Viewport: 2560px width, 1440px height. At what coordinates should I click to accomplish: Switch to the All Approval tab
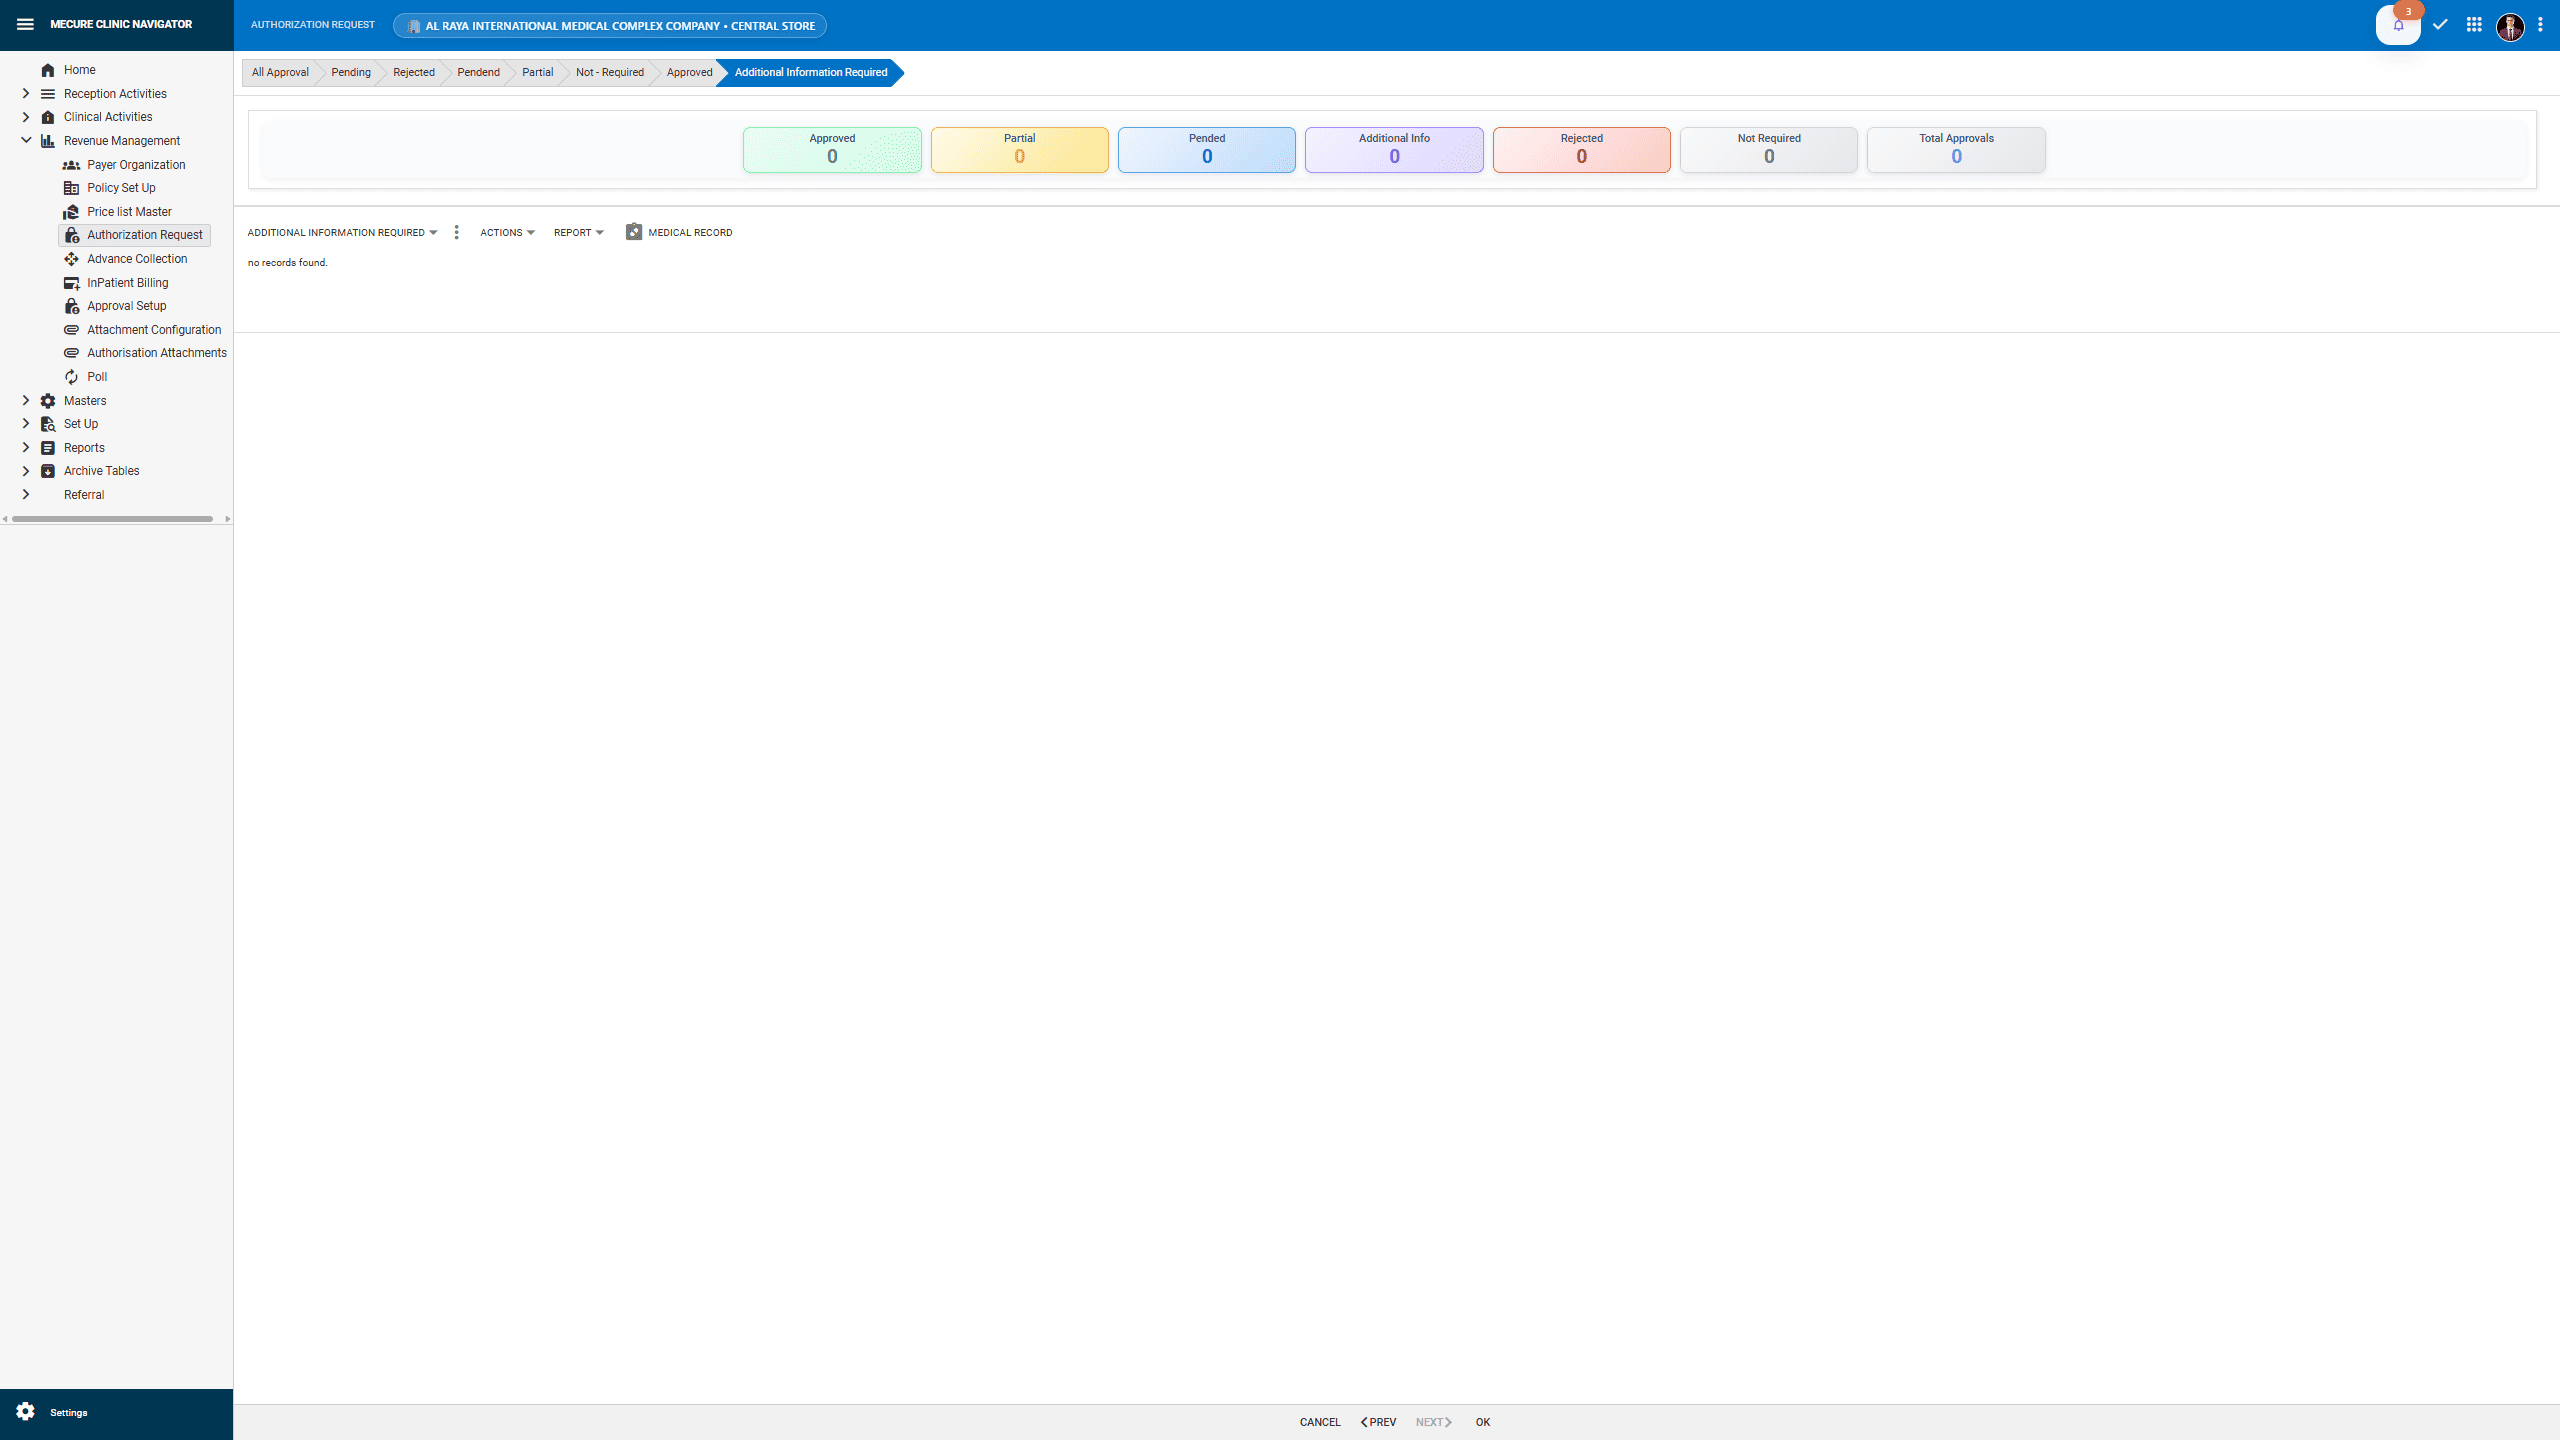[x=280, y=72]
